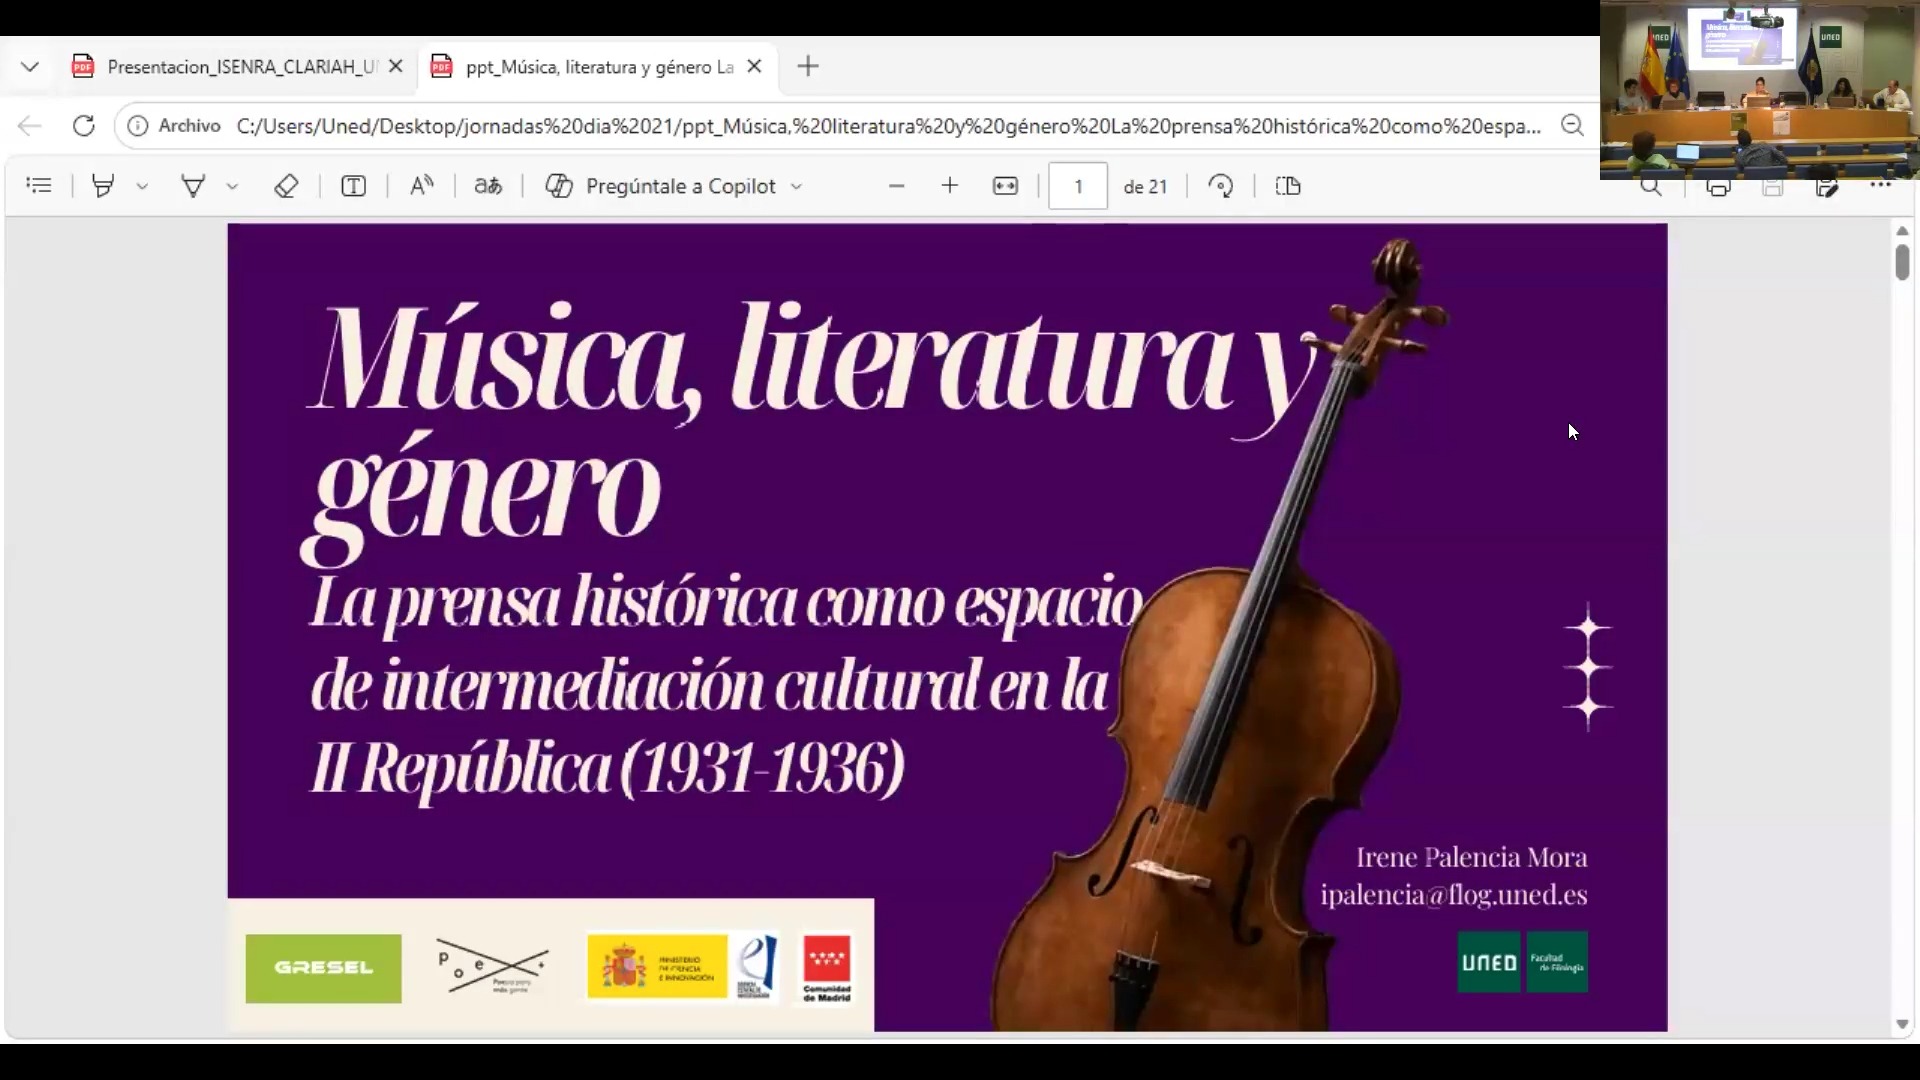Click the Comunidad de Madrid logo

click(827, 967)
